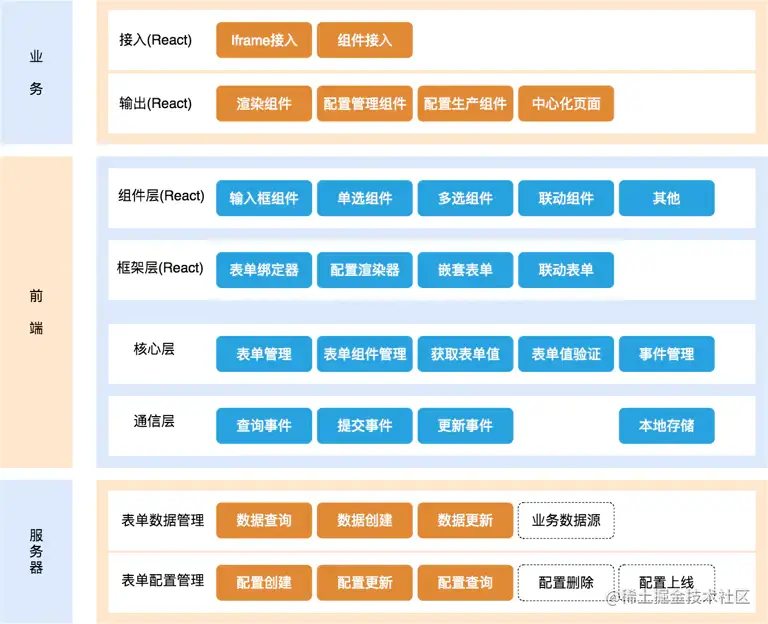Click the blue 联动组件 block

(x=566, y=198)
